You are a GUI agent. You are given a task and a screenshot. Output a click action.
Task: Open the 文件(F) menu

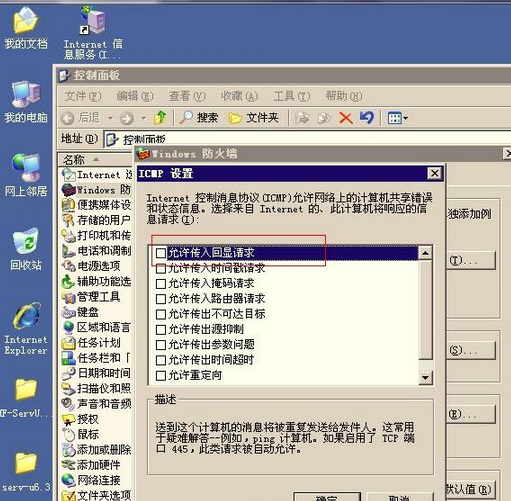point(83,96)
